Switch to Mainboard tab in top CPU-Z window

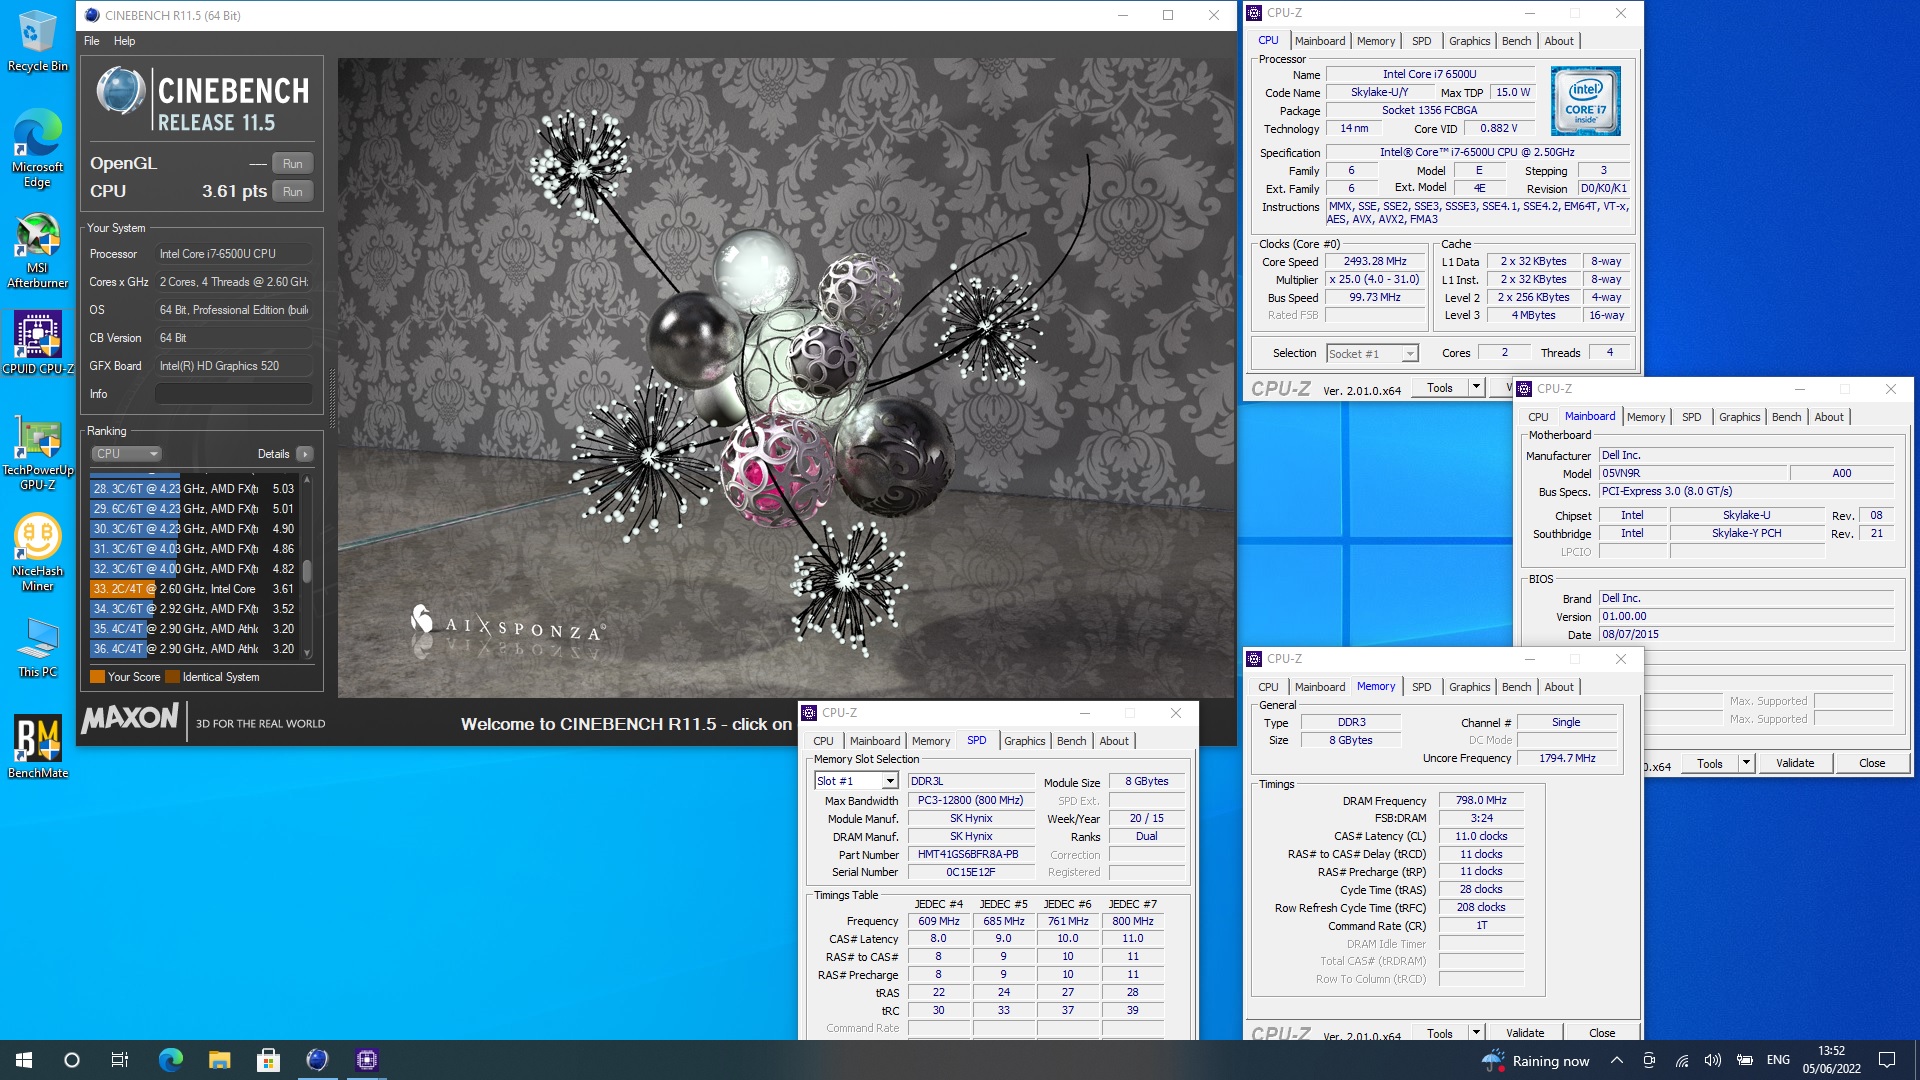pos(1320,41)
